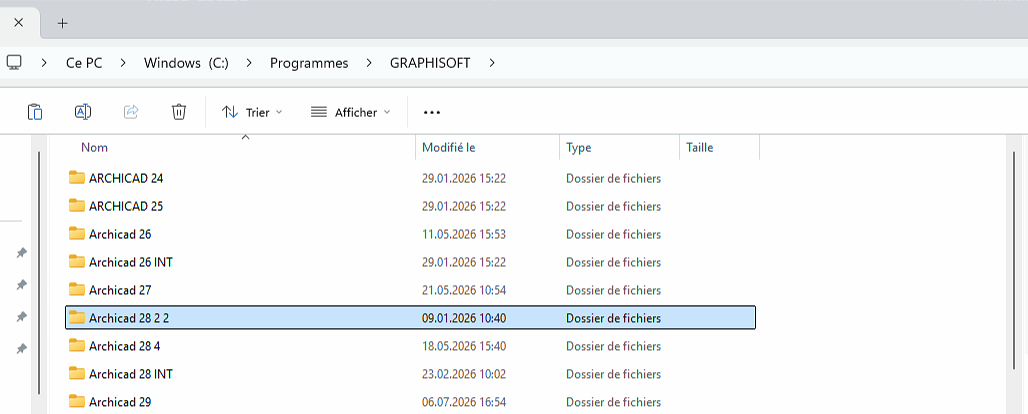Add a new Explorer tab

[x=62, y=24]
